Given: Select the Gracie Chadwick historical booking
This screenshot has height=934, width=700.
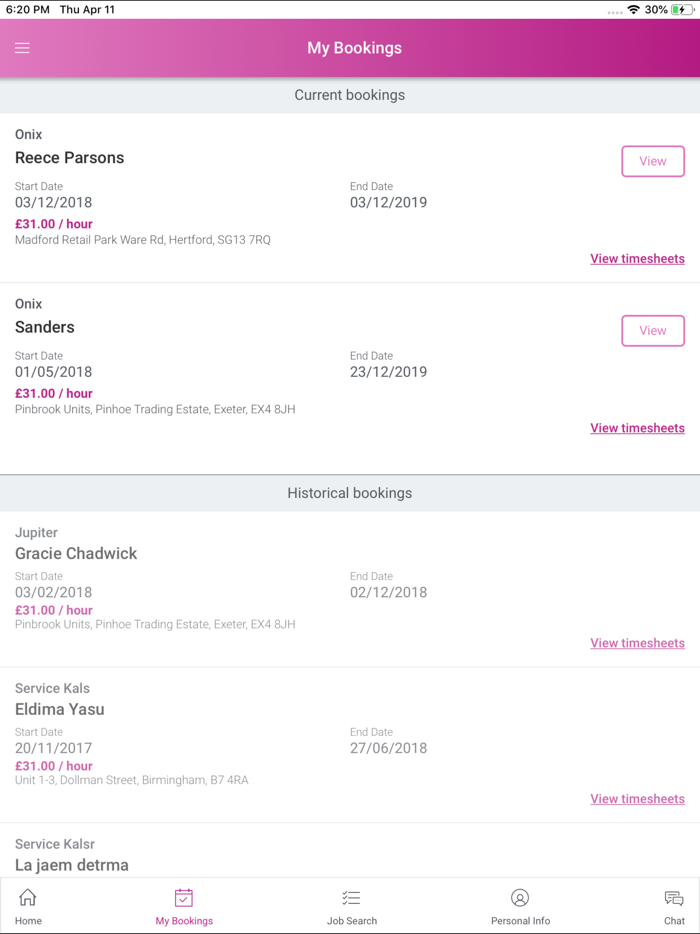Looking at the screenshot, I should [x=76, y=554].
